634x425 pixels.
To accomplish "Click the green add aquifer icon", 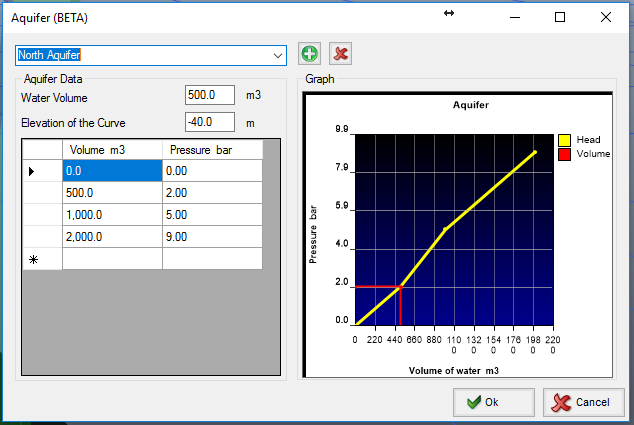I will point(310,54).
